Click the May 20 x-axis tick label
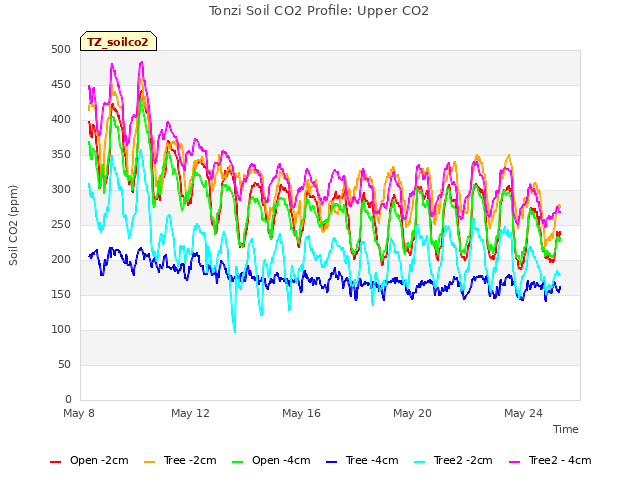 (x=412, y=413)
